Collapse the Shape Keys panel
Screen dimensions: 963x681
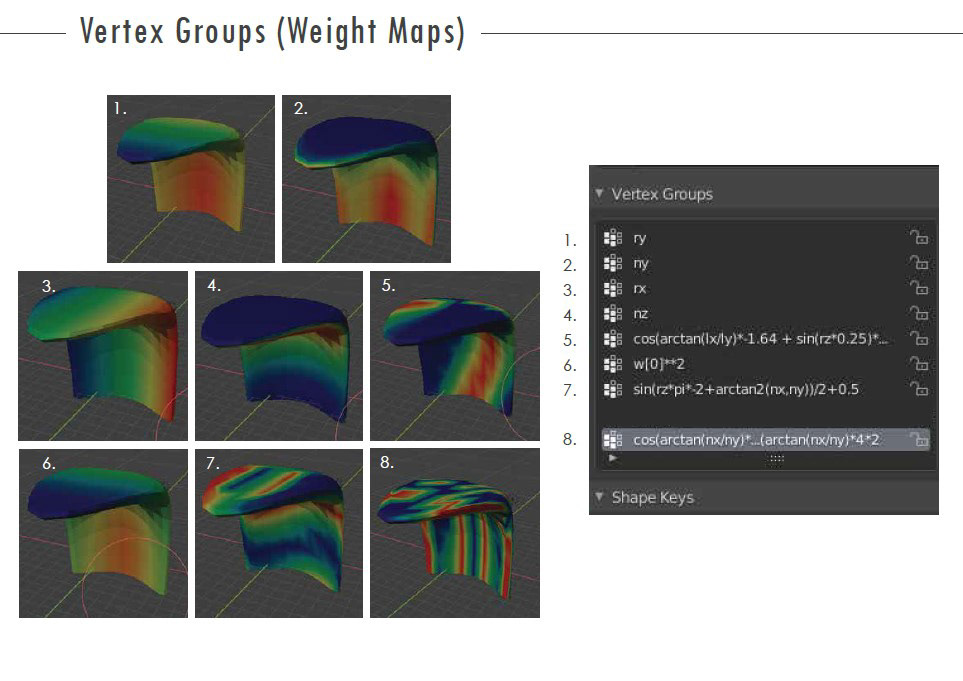(x=599, y=496)
